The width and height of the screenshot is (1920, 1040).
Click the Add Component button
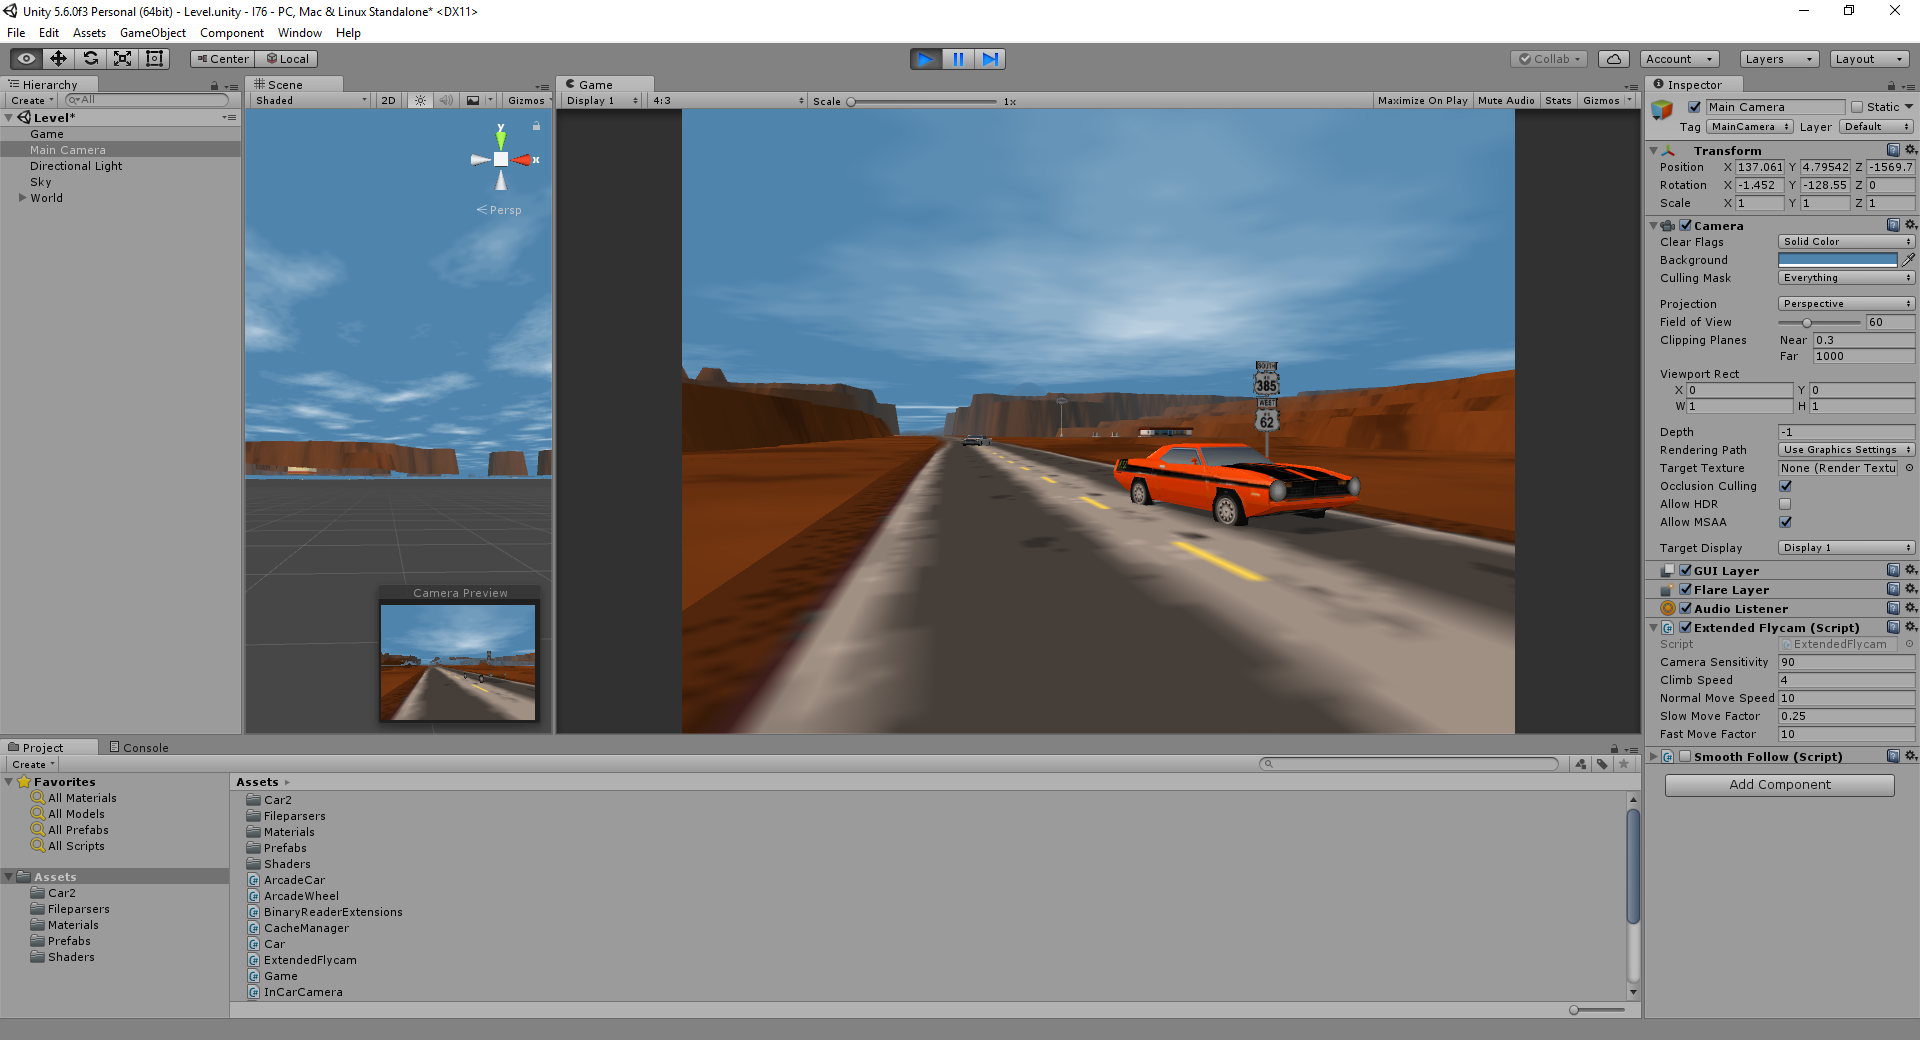coord(1780,785)
